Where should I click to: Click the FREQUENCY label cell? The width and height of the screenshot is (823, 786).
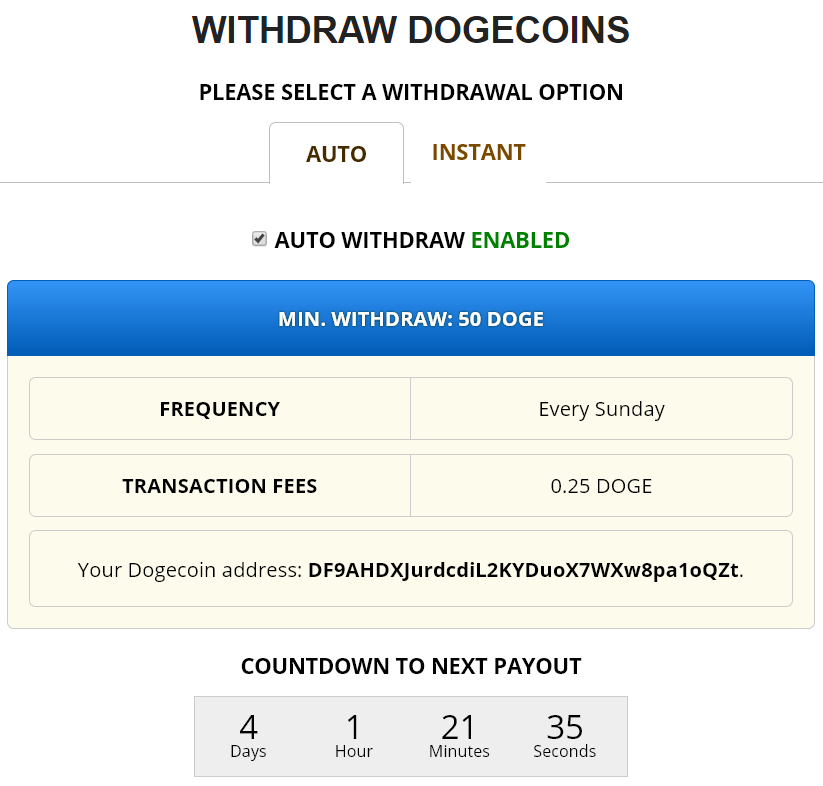220,409
